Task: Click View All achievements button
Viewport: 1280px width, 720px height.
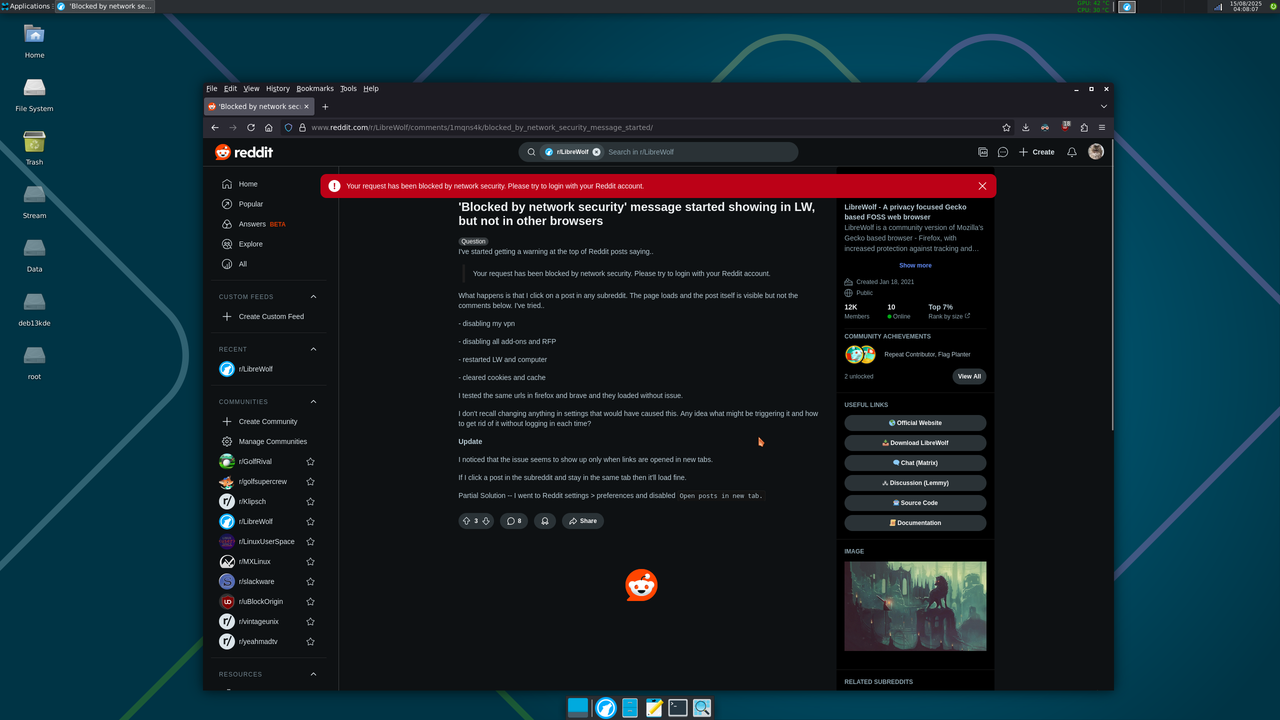Action: pos(969,377)
